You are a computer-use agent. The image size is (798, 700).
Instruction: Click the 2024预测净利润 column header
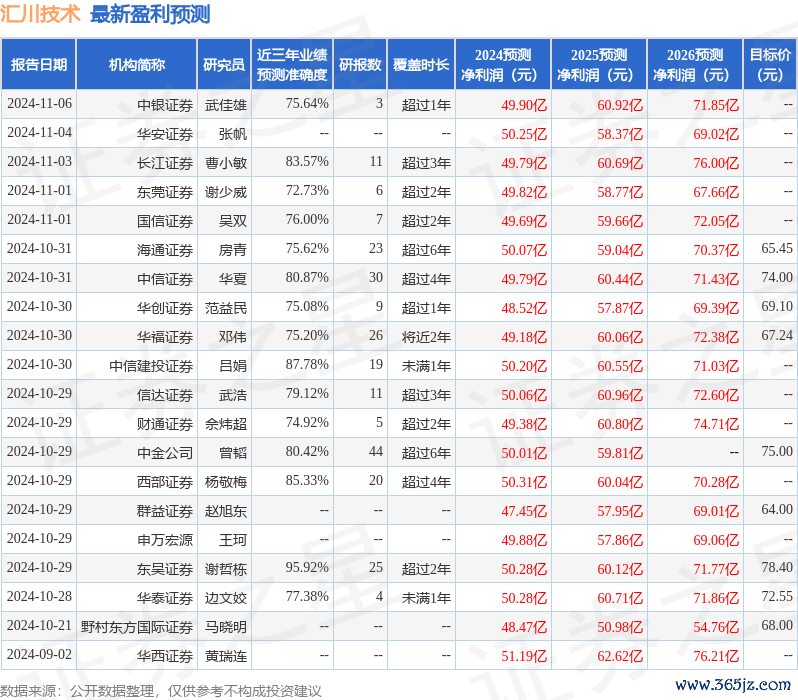(503, 65)
